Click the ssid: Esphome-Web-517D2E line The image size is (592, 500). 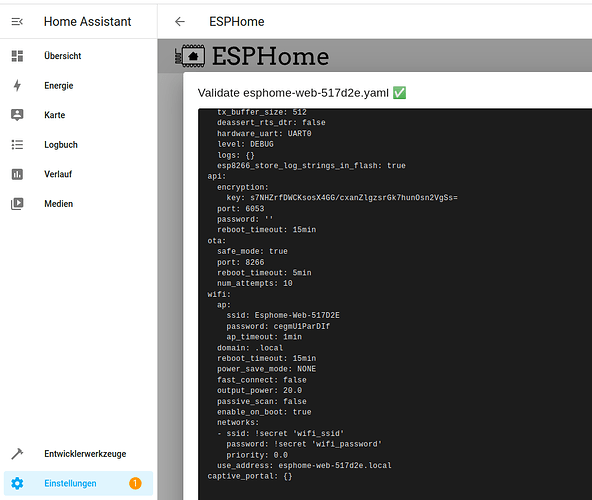pyautogui.click(x=283, y=315)
